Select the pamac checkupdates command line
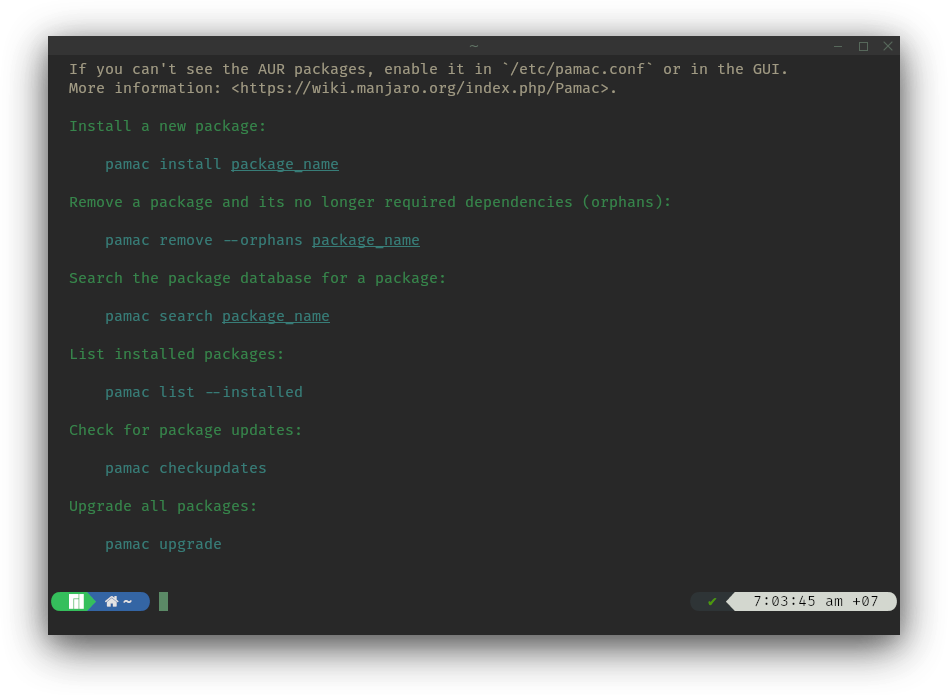 pyautogui.click(x=185, y=467)
